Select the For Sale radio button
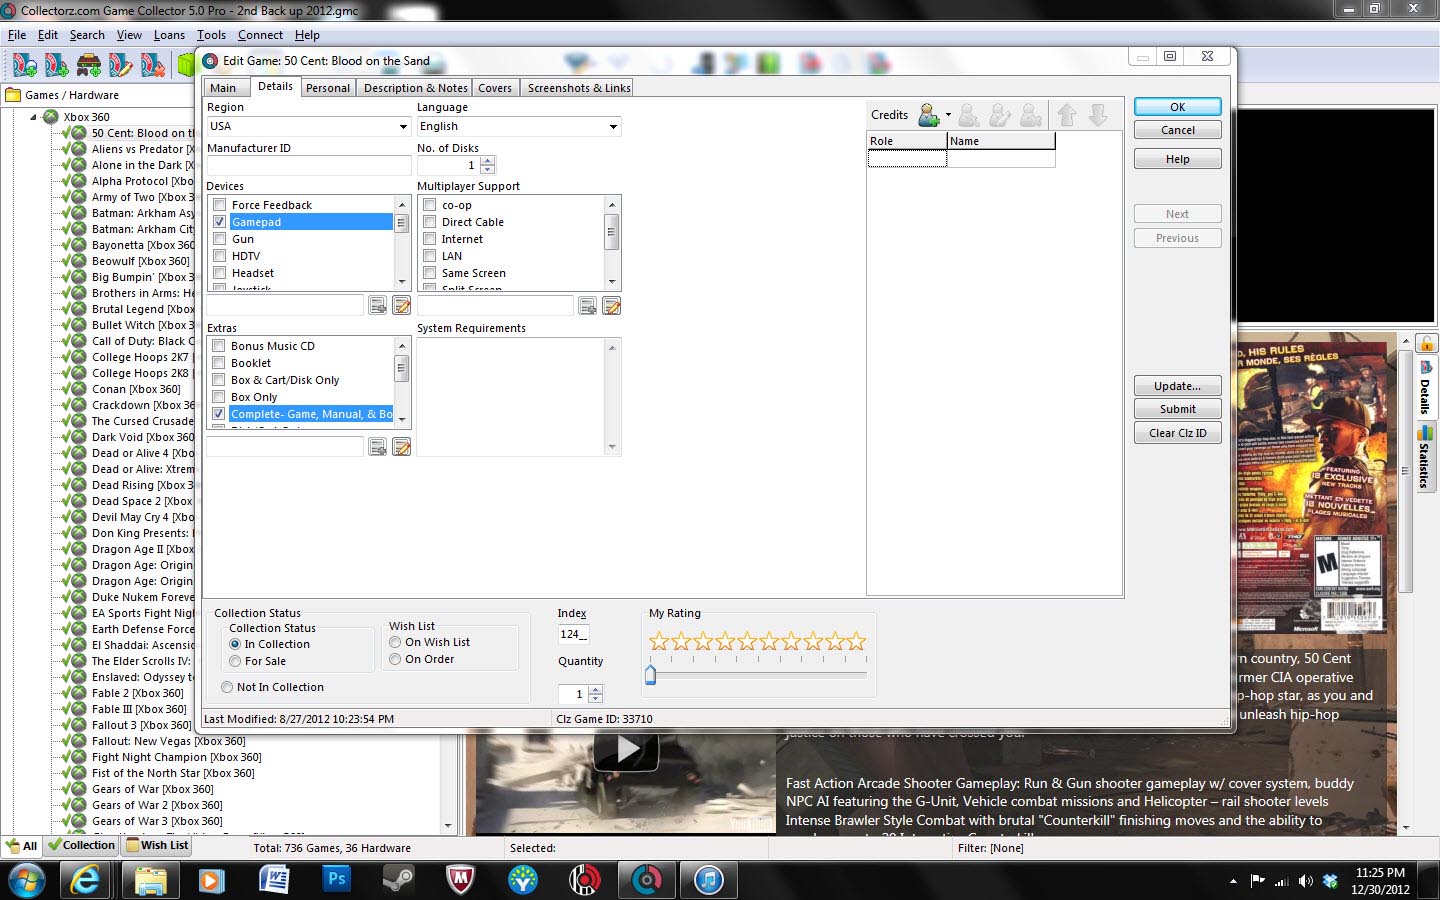 (x=235, y=661)
